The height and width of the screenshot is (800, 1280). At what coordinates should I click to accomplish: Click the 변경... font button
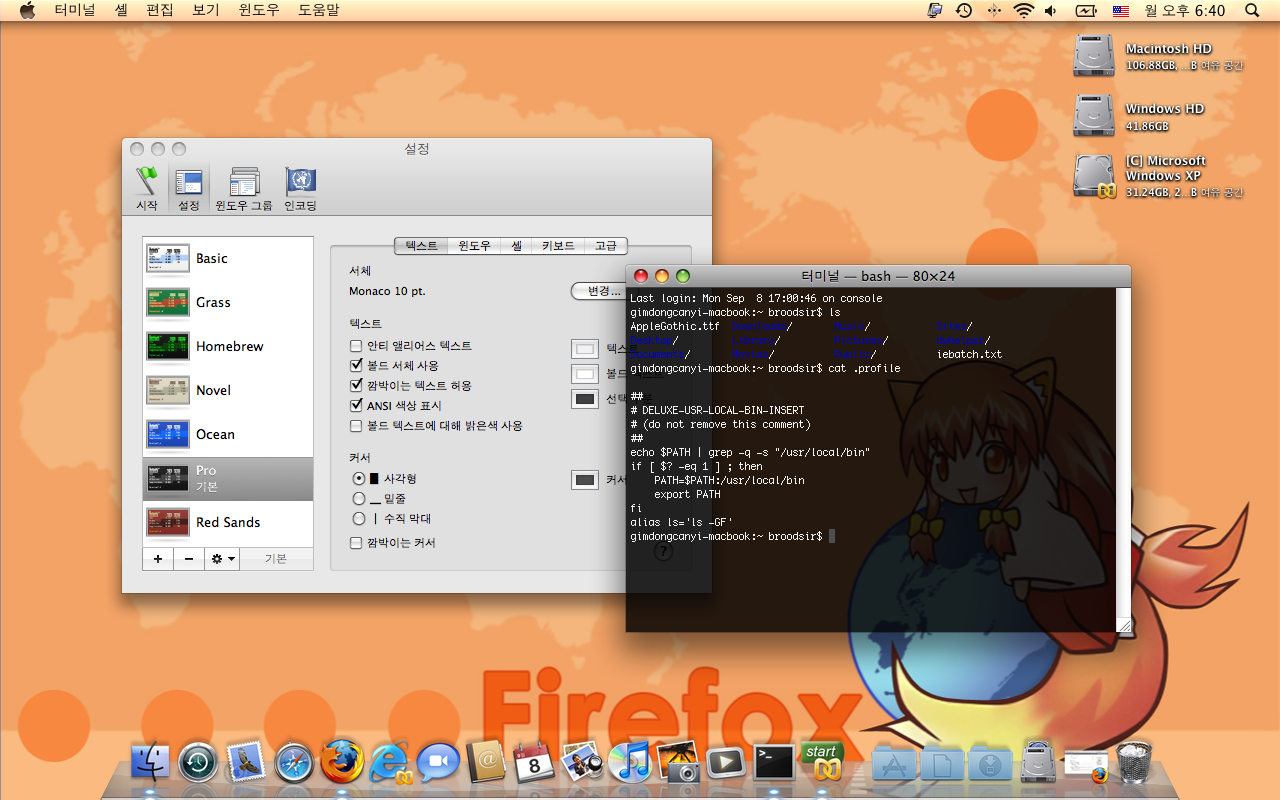click(x=598, y=291)
